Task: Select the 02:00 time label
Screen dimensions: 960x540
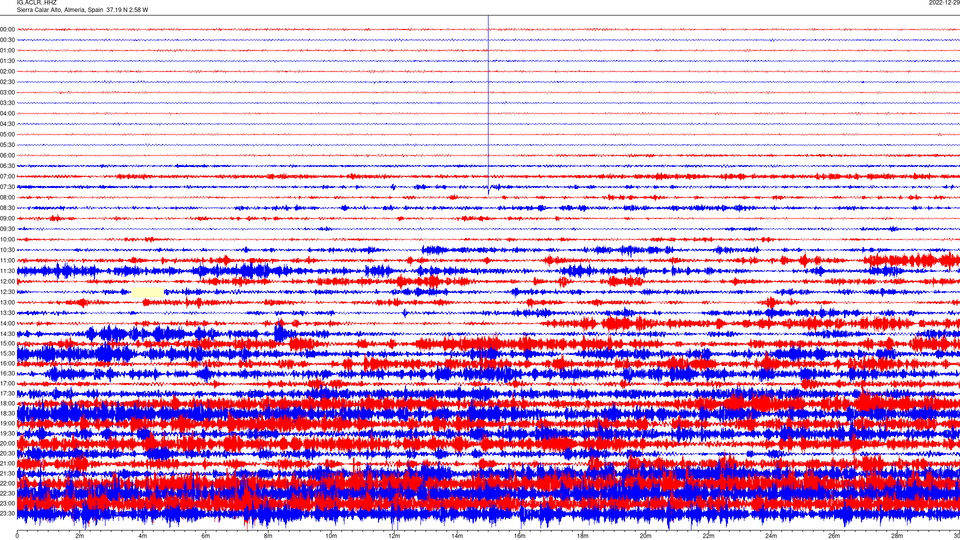Action: tap(8, 71)
